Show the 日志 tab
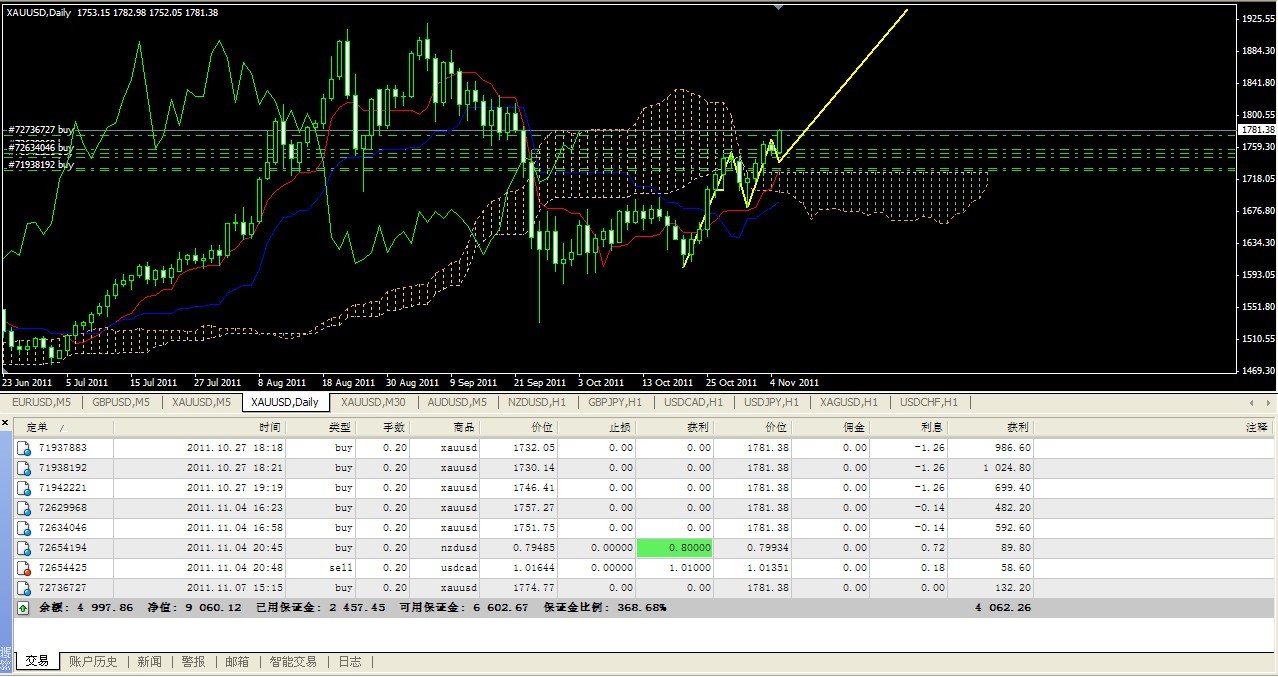 349,661
